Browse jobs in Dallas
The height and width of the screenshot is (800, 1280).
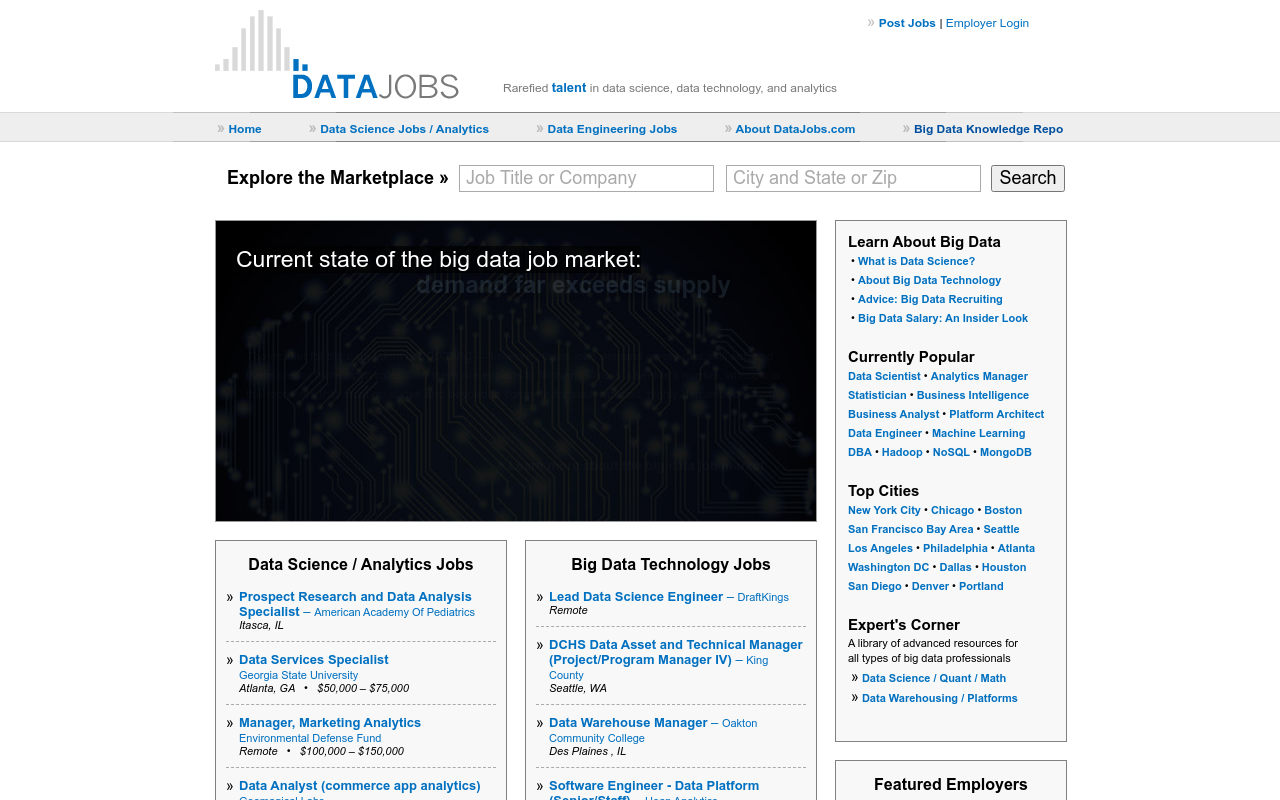(955, 568)
